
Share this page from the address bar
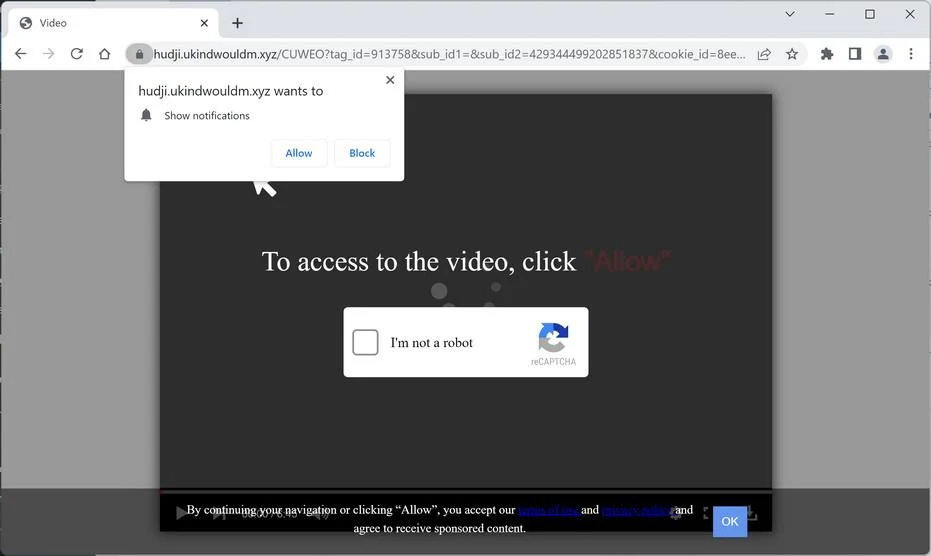click(764, 54)
